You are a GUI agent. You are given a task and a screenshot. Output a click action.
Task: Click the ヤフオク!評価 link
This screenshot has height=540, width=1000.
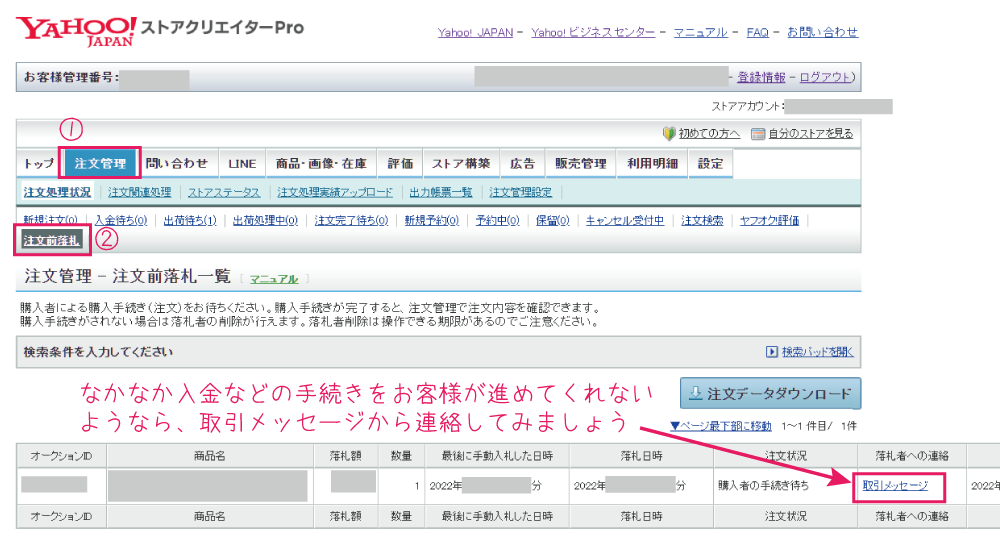coord(769,220)
